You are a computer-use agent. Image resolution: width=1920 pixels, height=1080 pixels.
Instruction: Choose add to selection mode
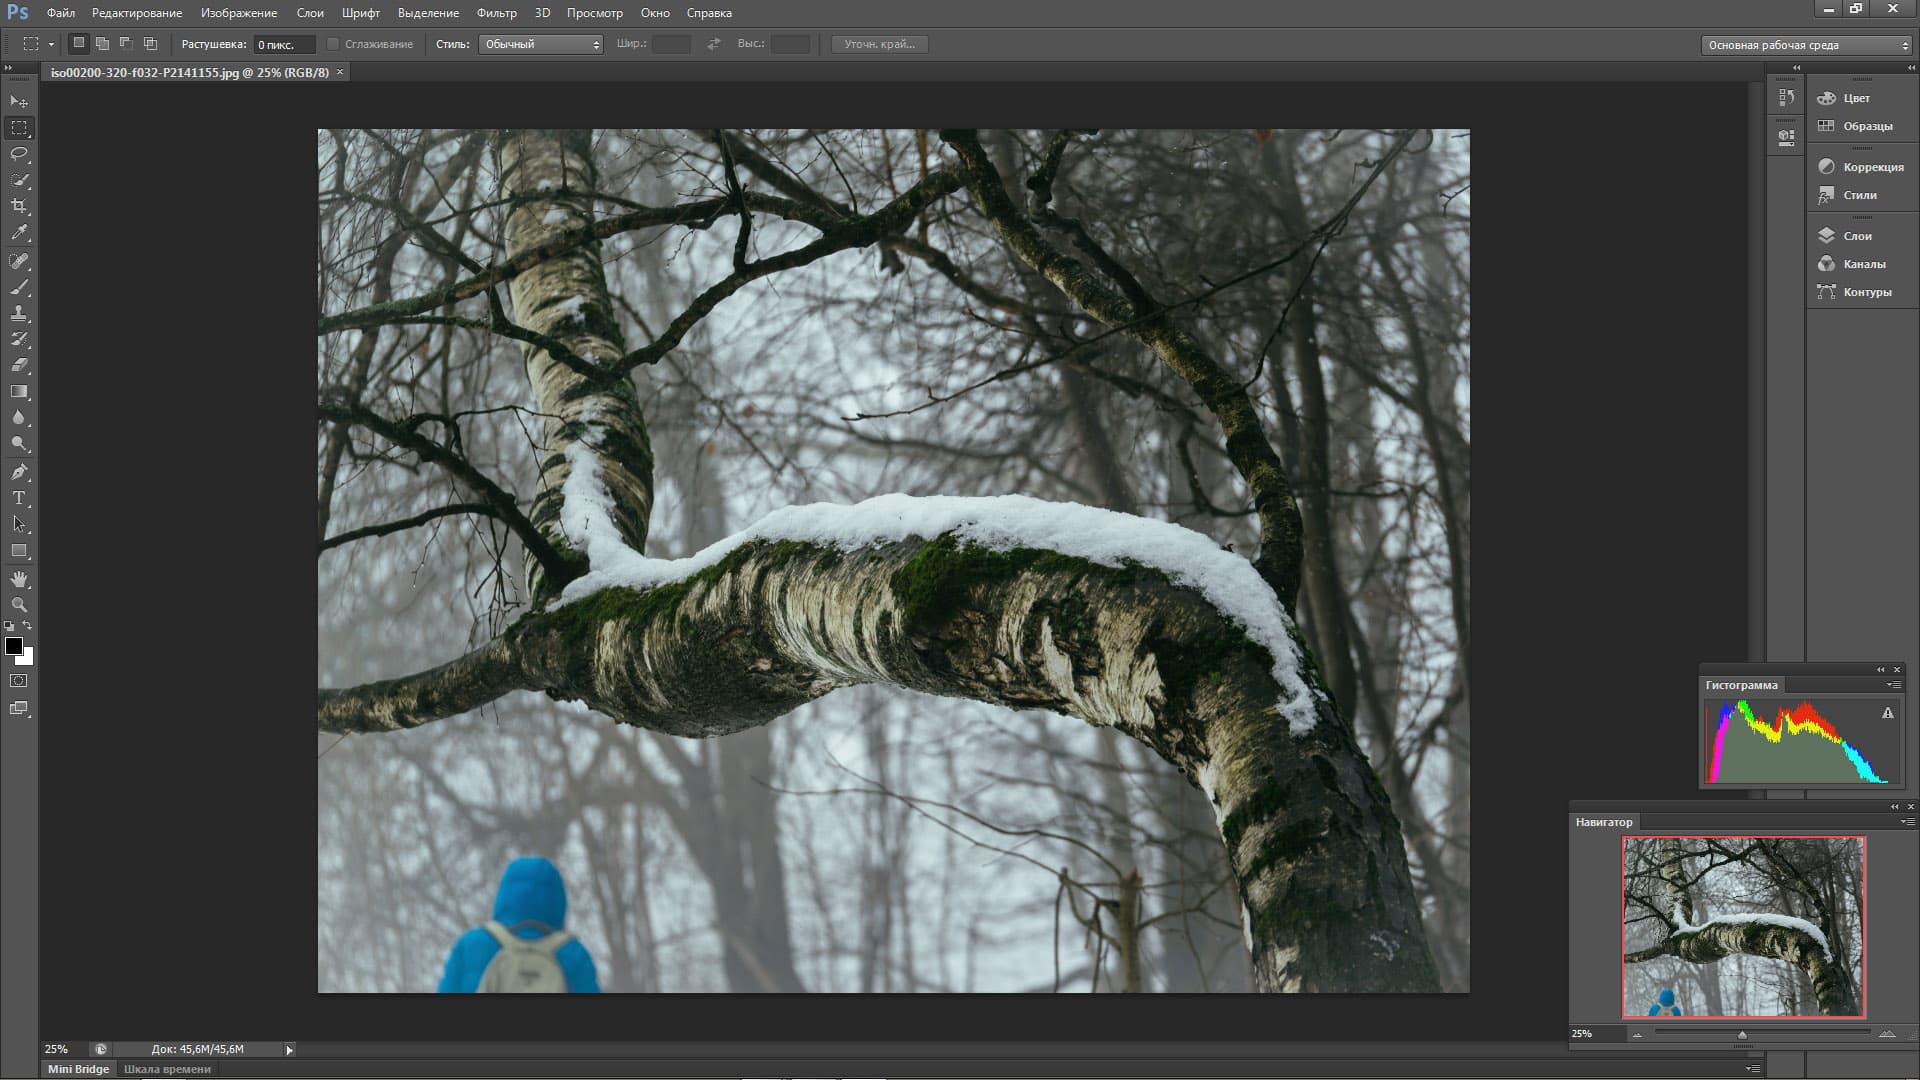pos(102,44)
